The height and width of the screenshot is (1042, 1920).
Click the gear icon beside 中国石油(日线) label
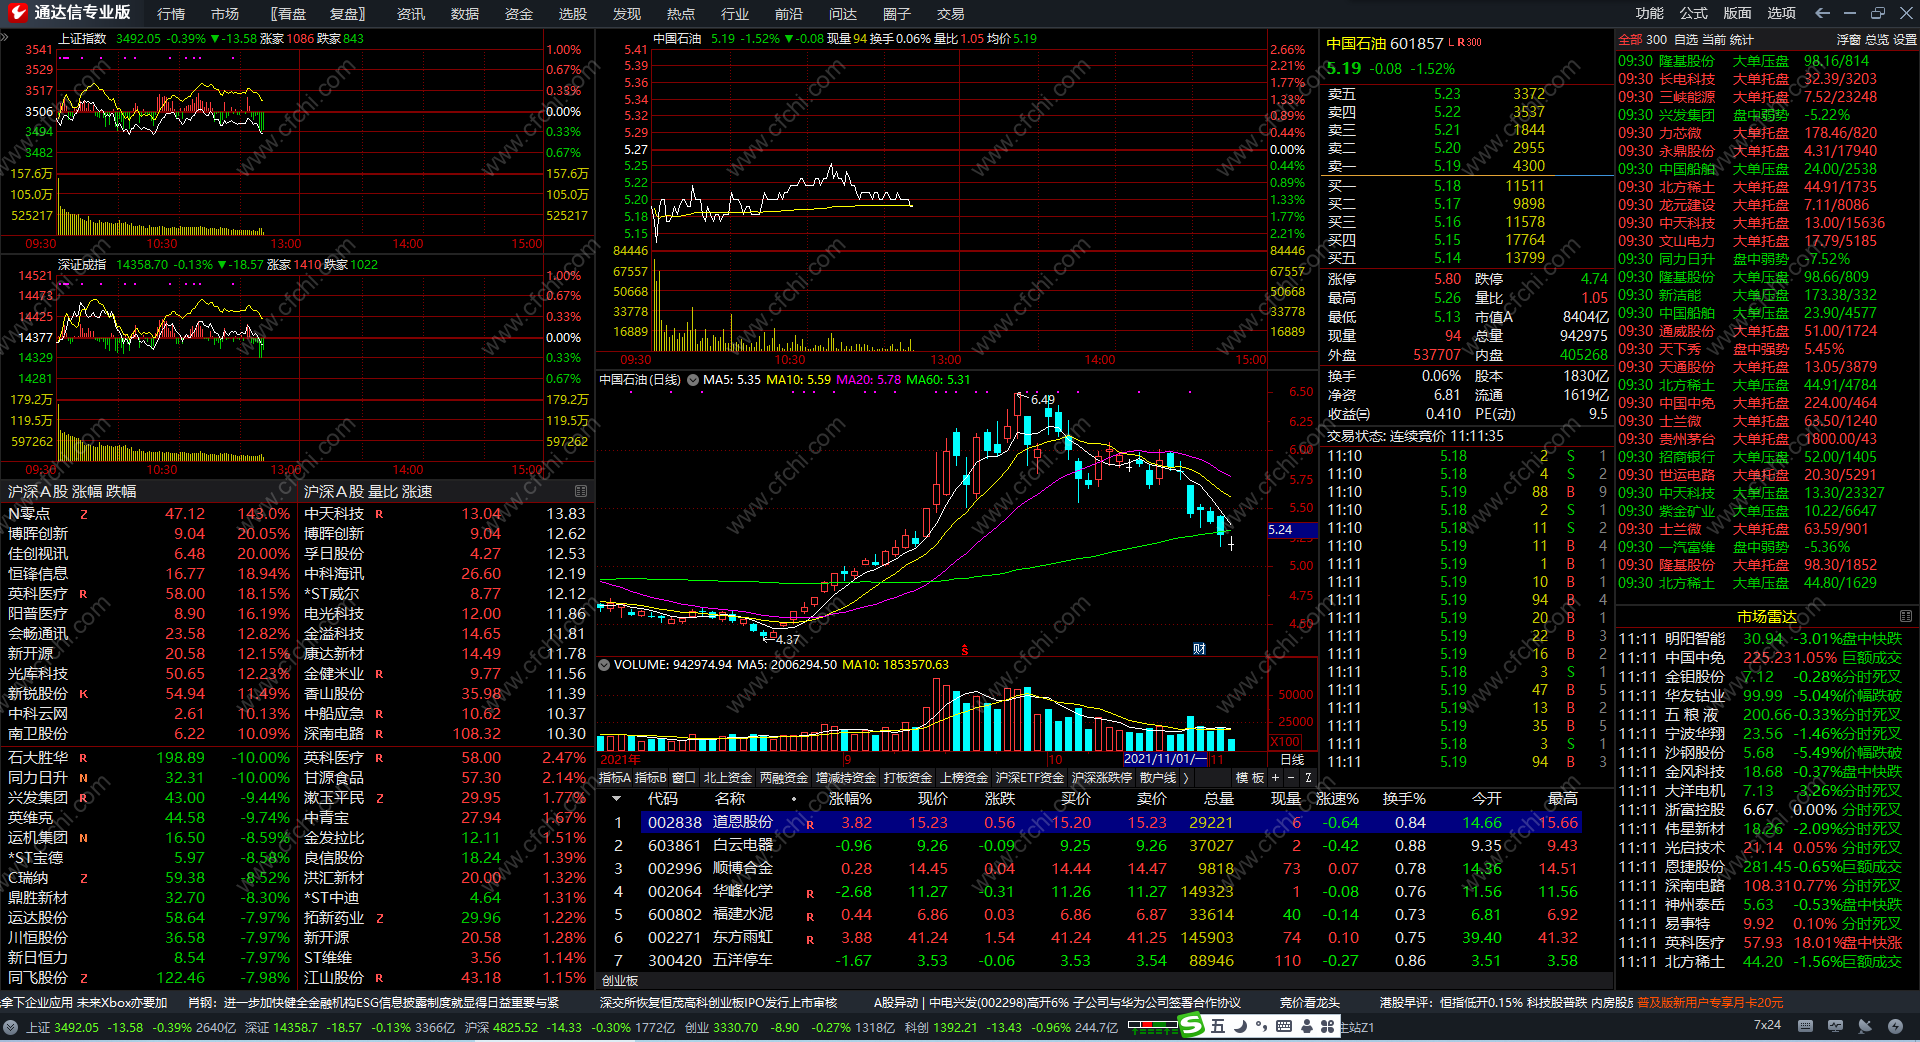(x=692, y=380)
